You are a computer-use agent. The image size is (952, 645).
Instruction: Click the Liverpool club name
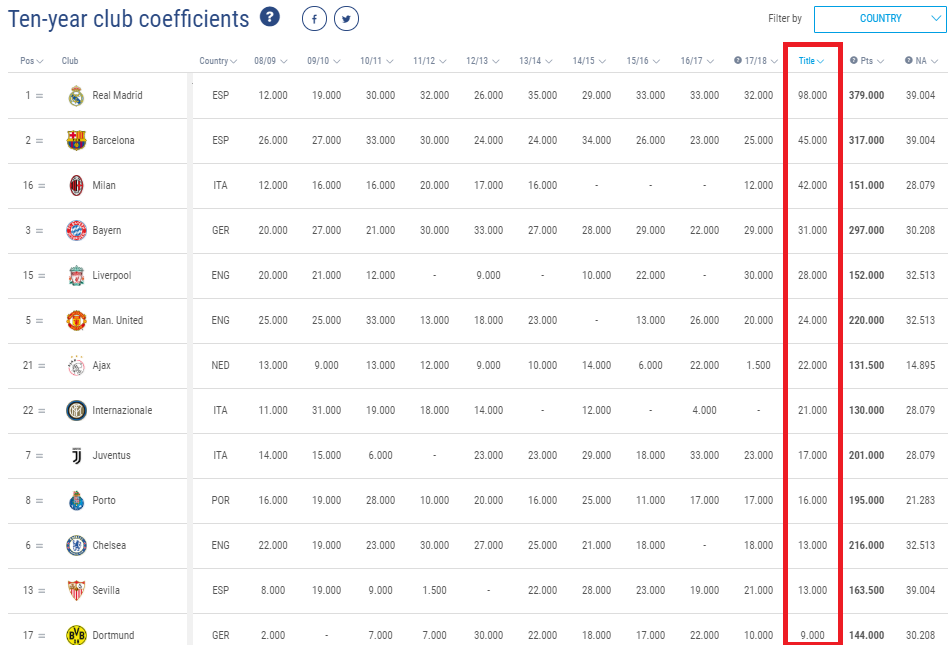[x=113, y=275]
